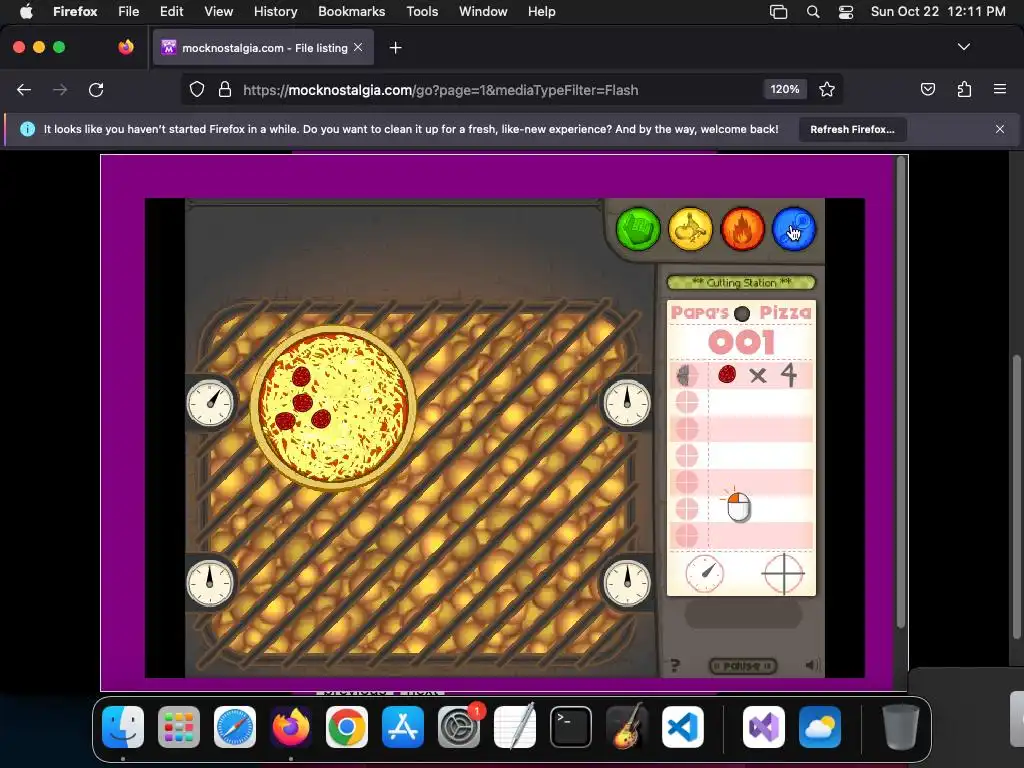Open the Window menu
Viewport: 1024px width, 768px height.
click(483, 12)
